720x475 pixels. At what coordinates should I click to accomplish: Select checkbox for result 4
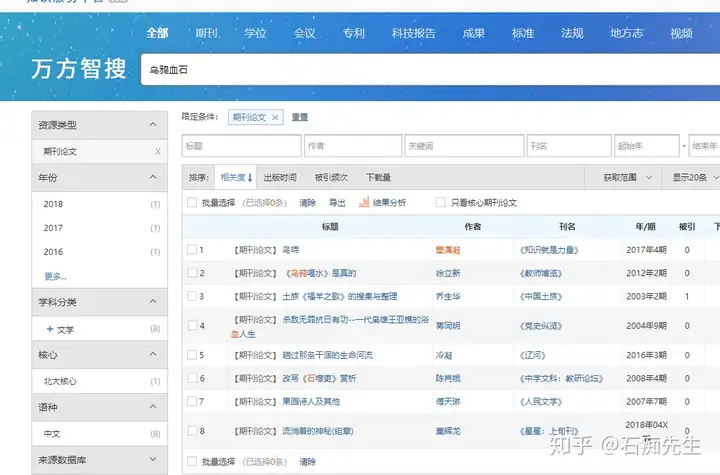[x=192, y=326]
